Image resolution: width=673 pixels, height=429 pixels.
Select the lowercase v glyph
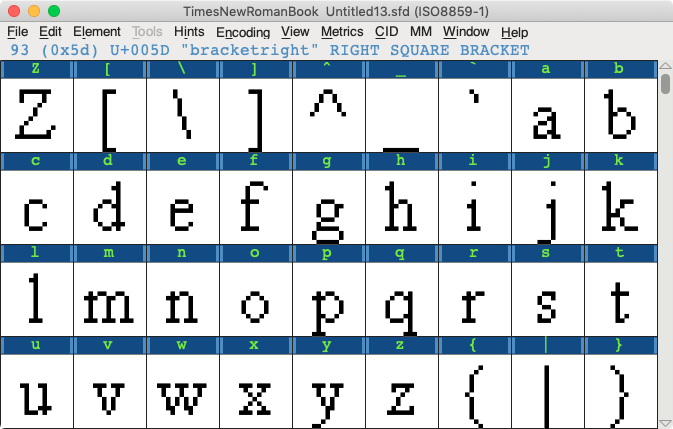pyautogui.click(x=110, y=391)
